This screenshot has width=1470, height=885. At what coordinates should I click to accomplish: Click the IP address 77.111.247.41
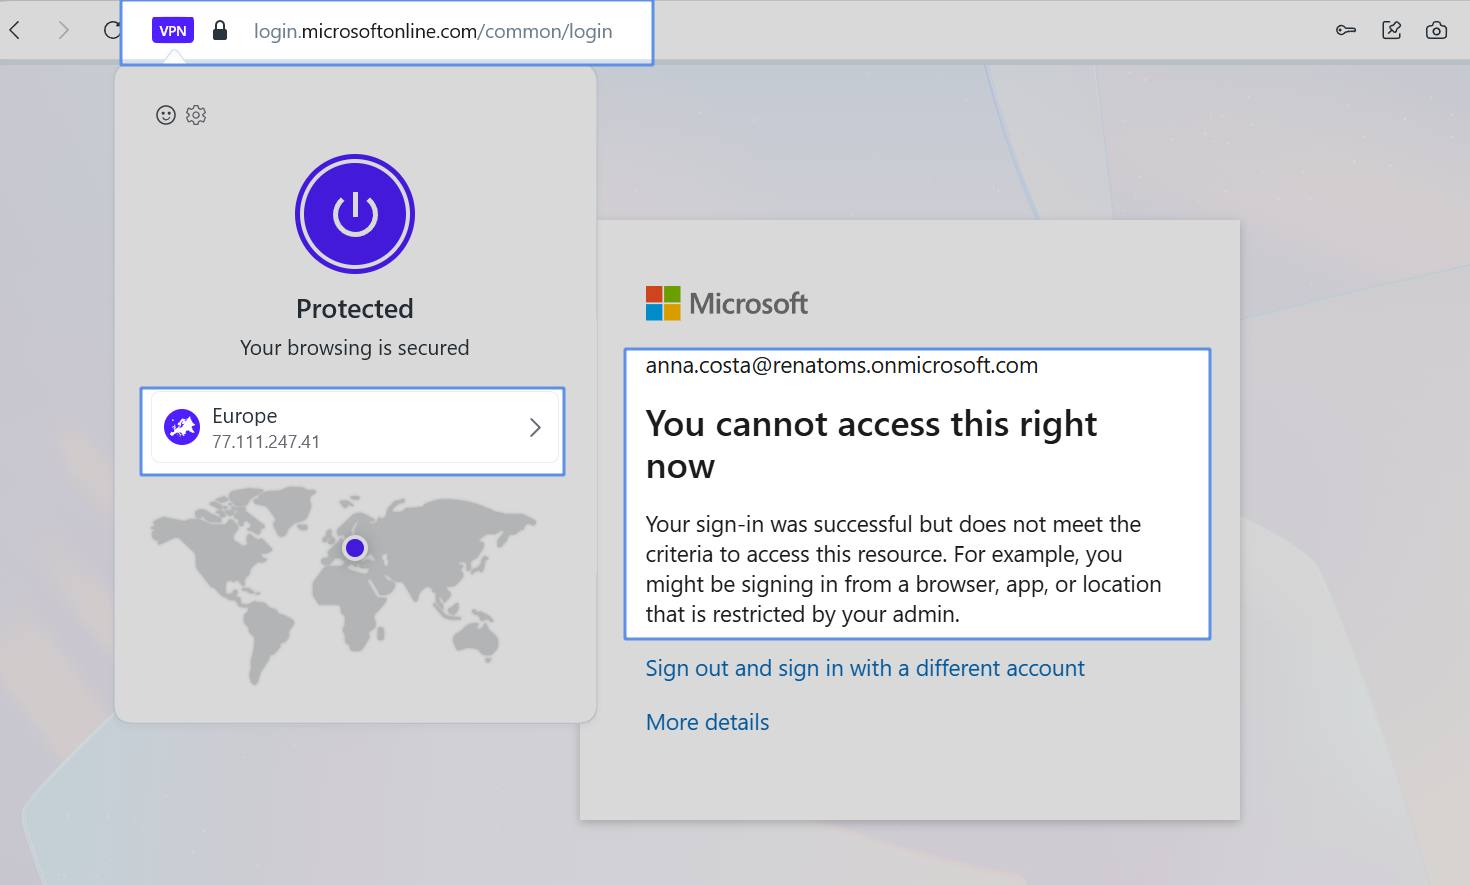pyautogui.click(x=266, y=442)
